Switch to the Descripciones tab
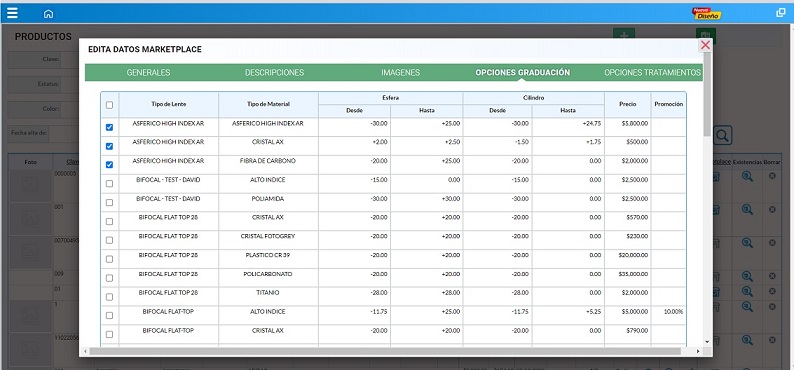The width and height of the screenshot is (794, 370). [274, 72]
